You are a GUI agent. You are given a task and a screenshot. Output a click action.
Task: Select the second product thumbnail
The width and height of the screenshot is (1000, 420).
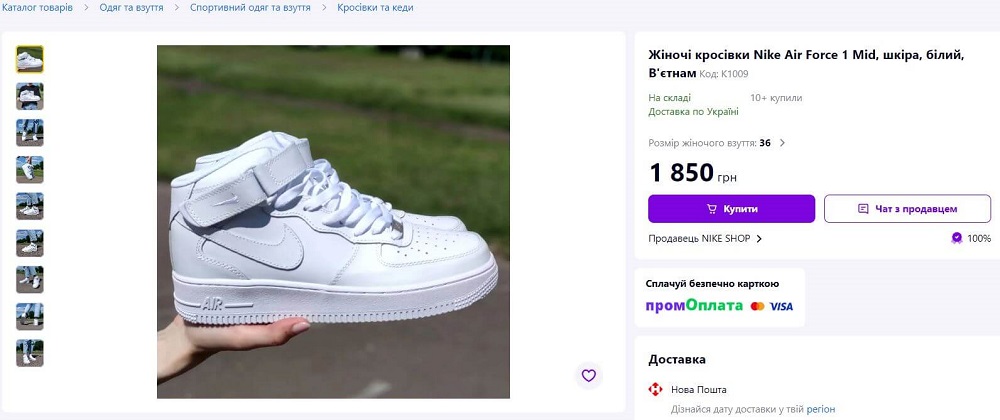(29, 97)
